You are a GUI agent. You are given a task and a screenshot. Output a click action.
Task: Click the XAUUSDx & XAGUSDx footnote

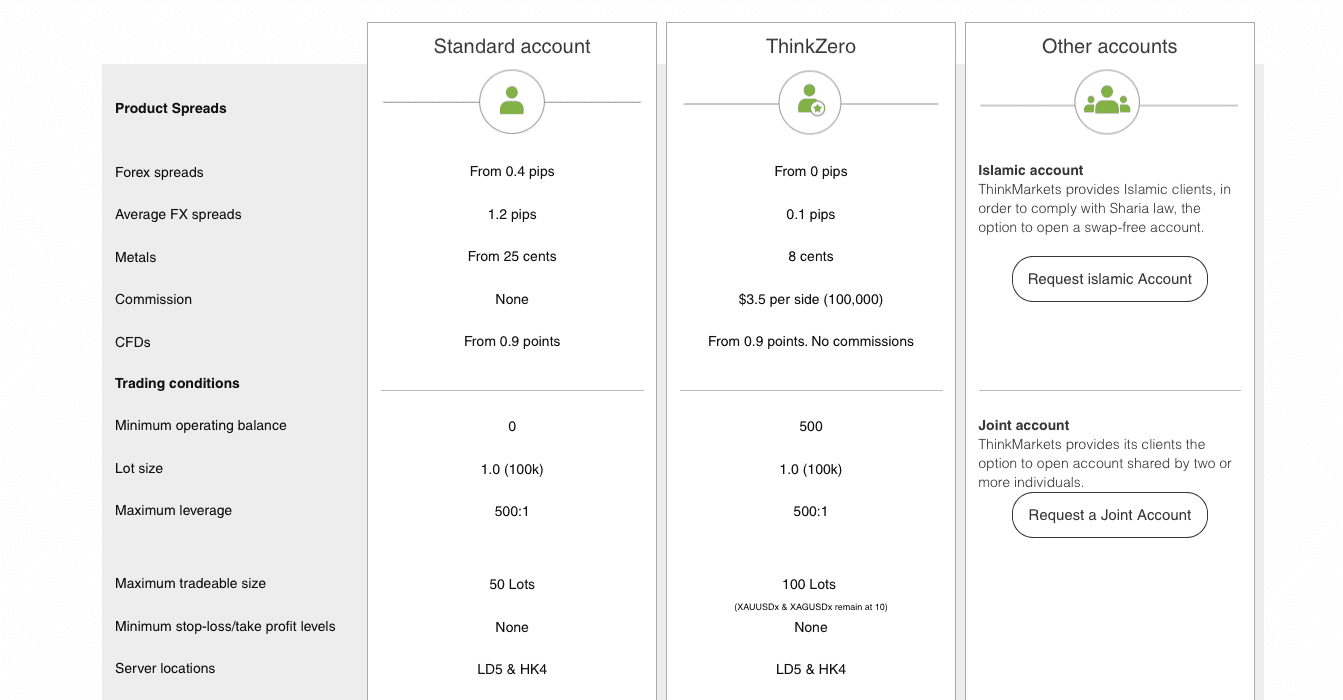pyautogui.click(x=811, y=607)
